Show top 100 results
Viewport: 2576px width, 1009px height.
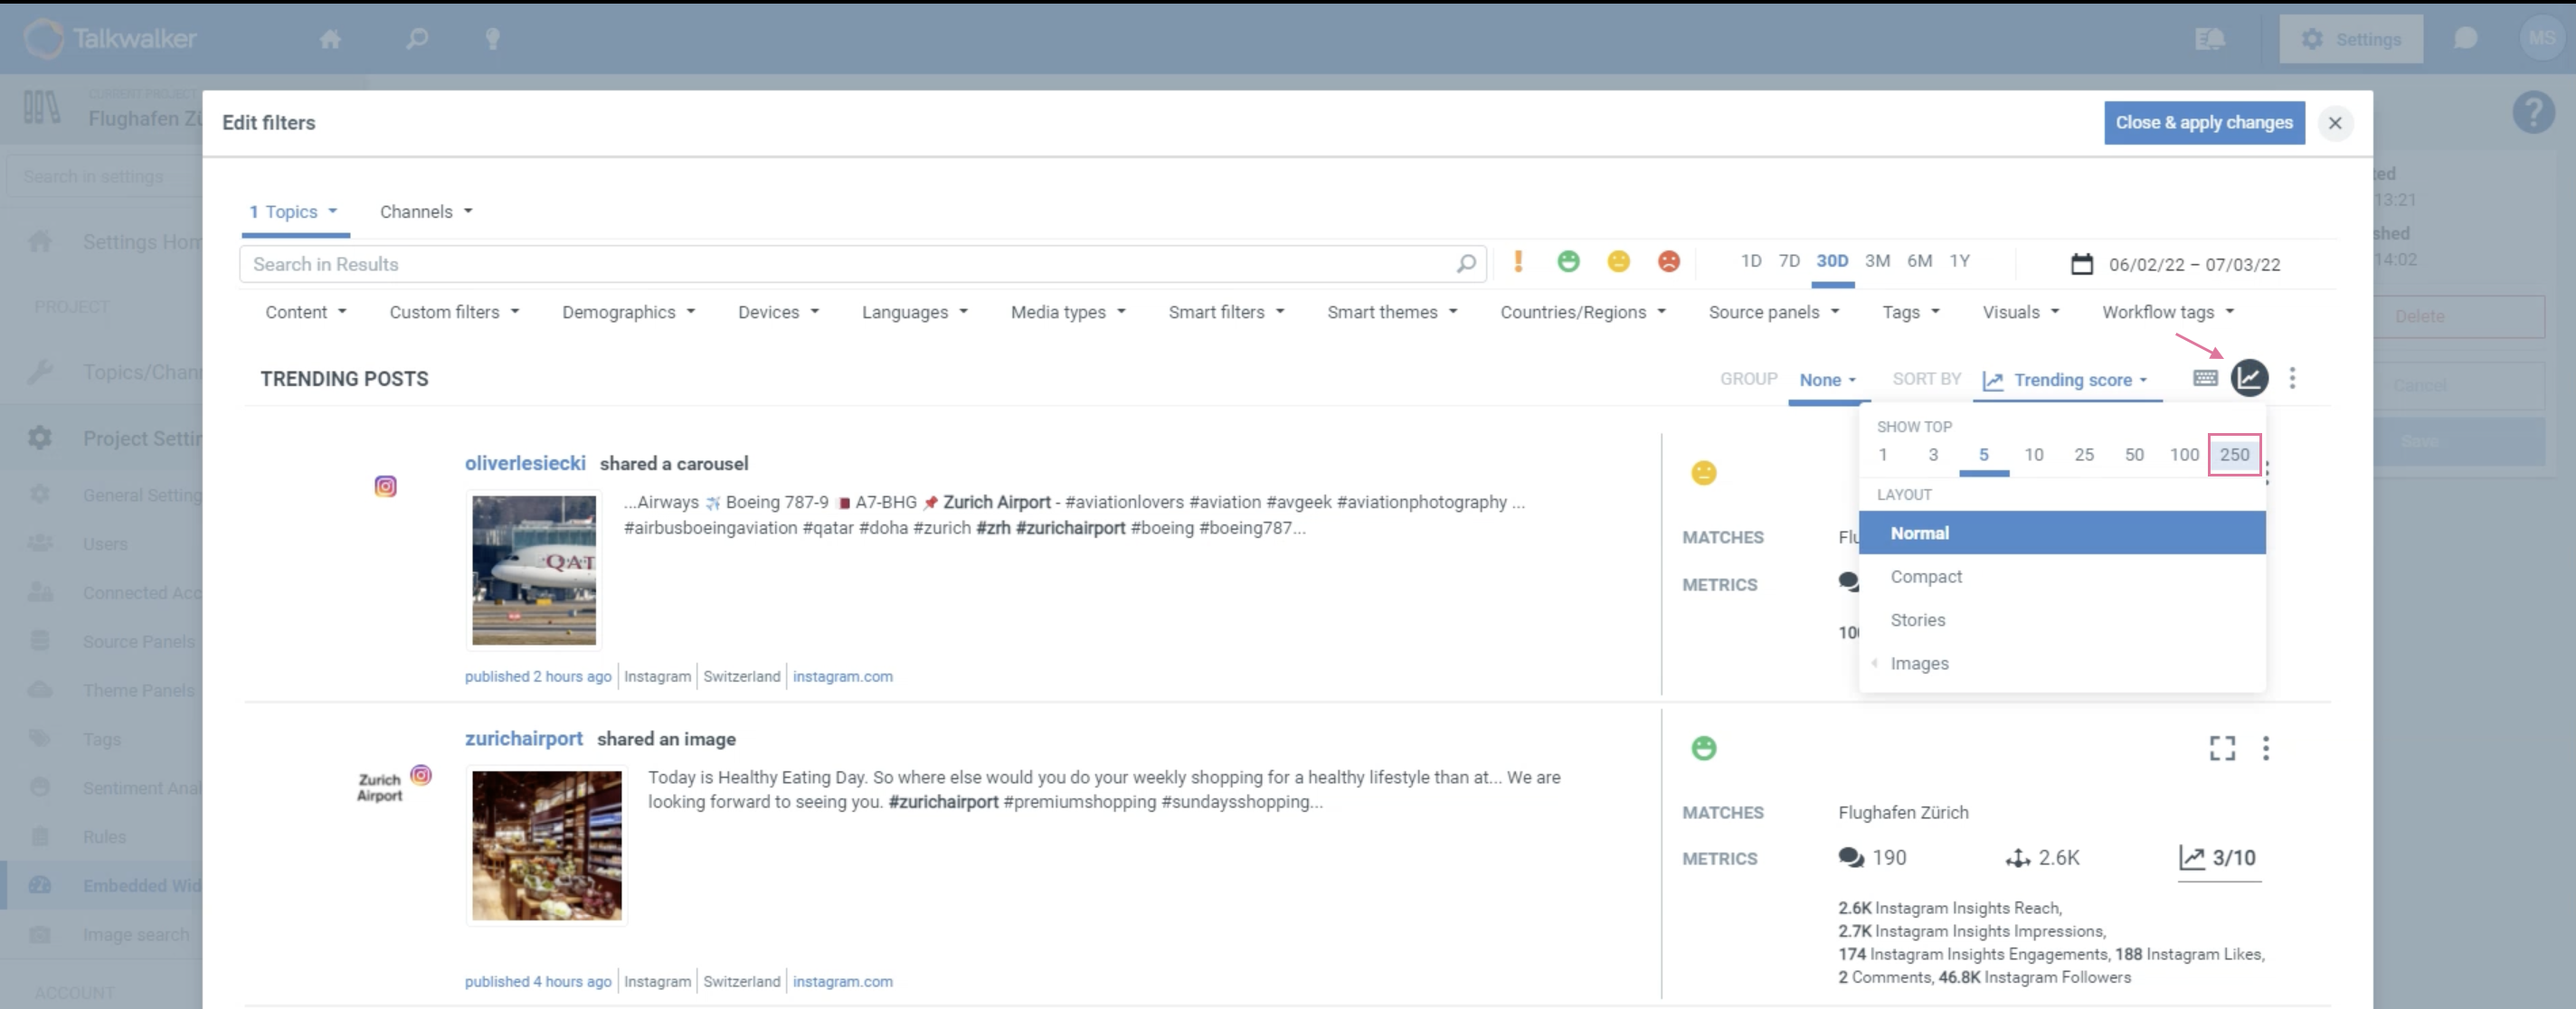click(x=2183, y=455)
